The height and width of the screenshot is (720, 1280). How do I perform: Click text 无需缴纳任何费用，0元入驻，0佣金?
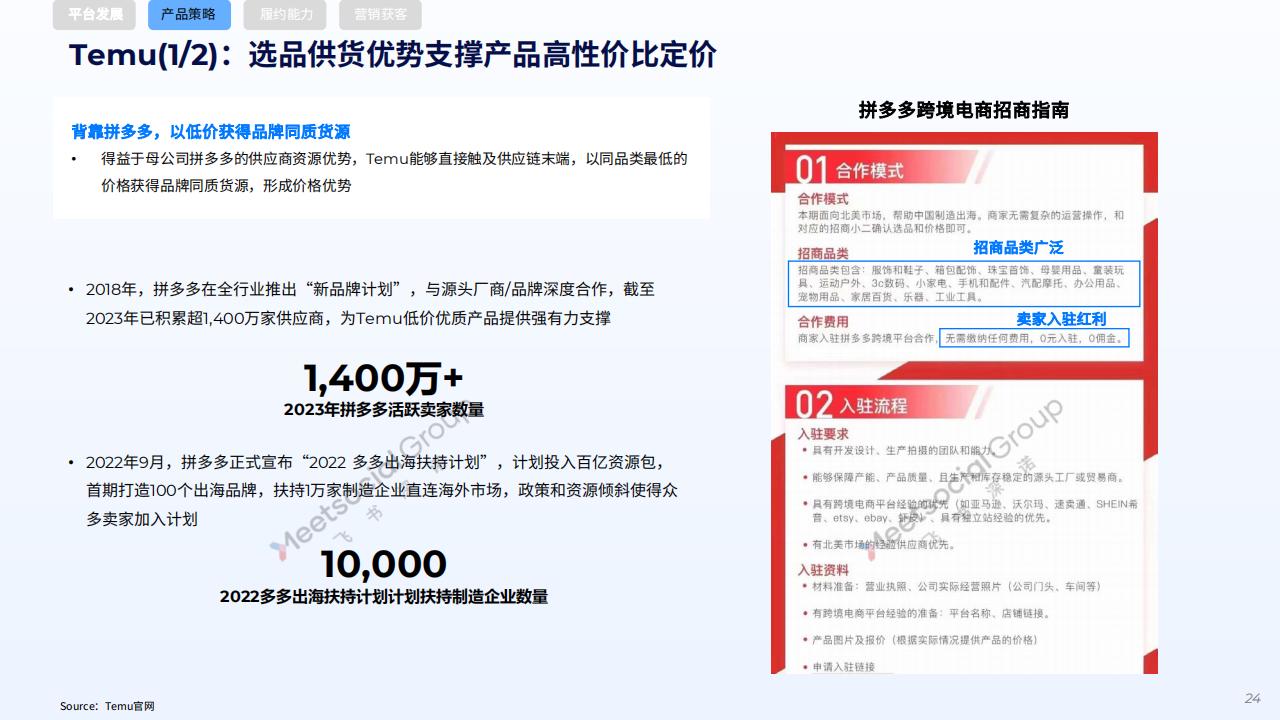(x=1035, y=339)
